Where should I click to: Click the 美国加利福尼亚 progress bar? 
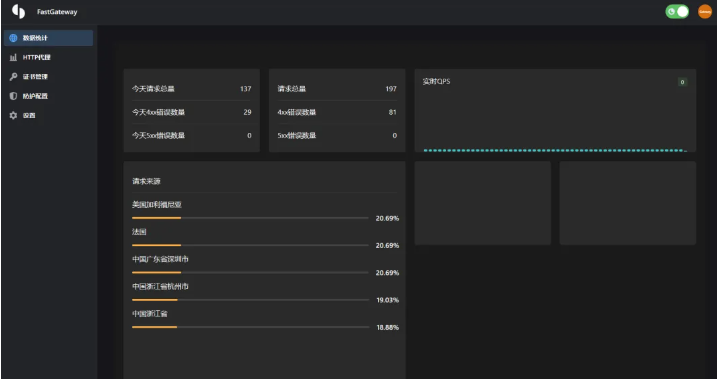click(x=250, y=218)
